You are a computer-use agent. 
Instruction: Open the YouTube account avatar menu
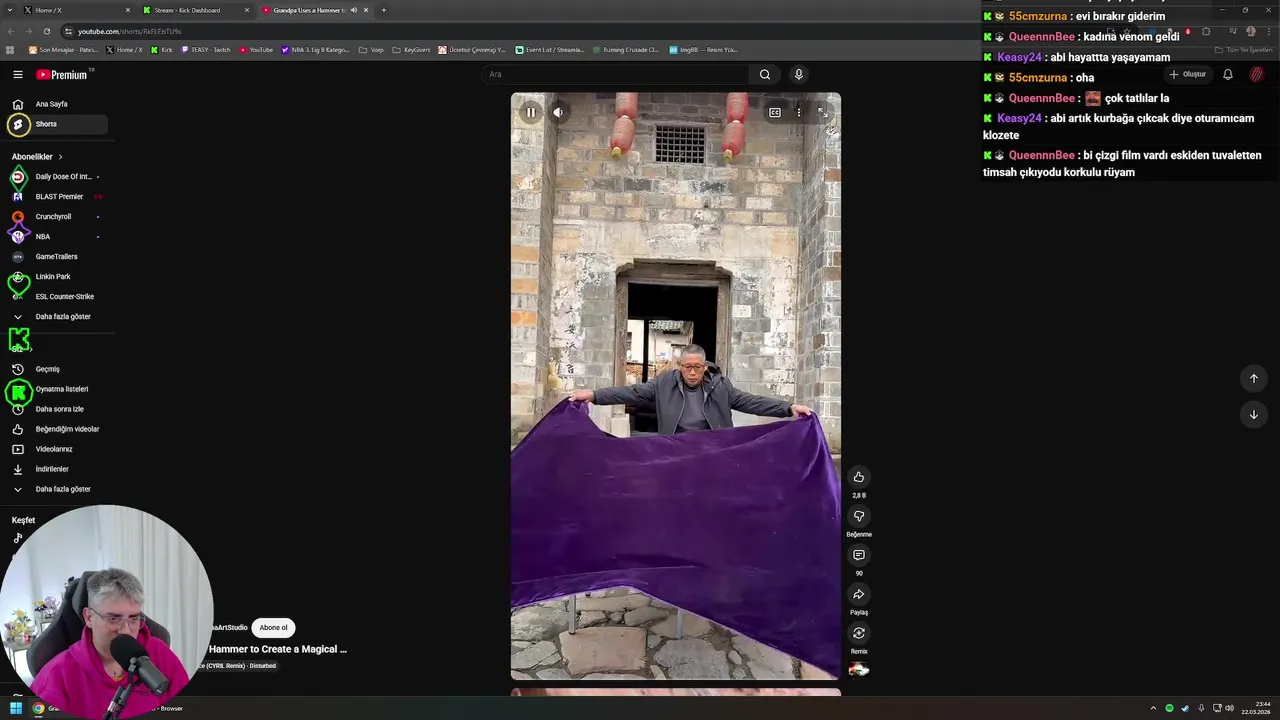pos(1257,74)
